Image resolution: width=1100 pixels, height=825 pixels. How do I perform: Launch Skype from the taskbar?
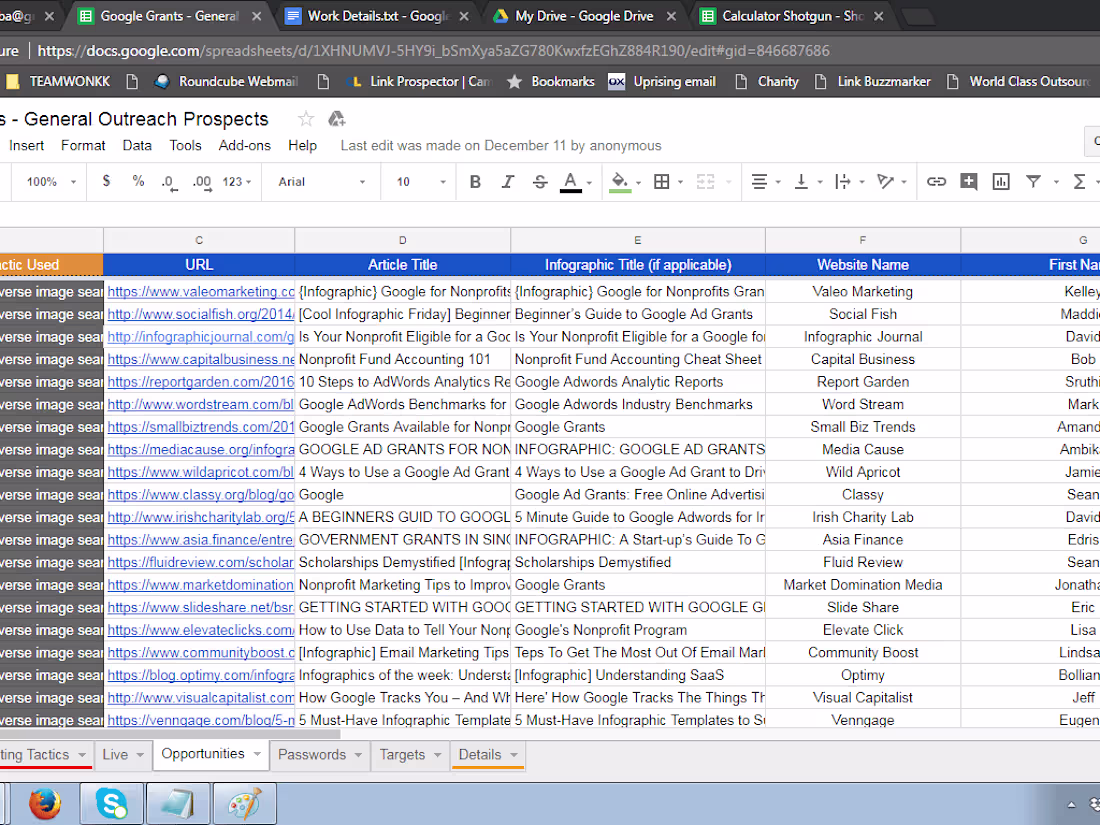[x=111, y=802]
